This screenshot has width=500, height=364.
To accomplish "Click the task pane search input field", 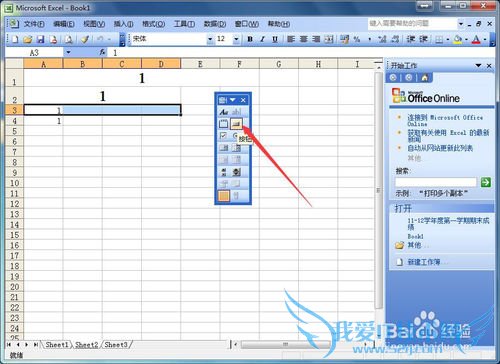I will tap(436, 182).
